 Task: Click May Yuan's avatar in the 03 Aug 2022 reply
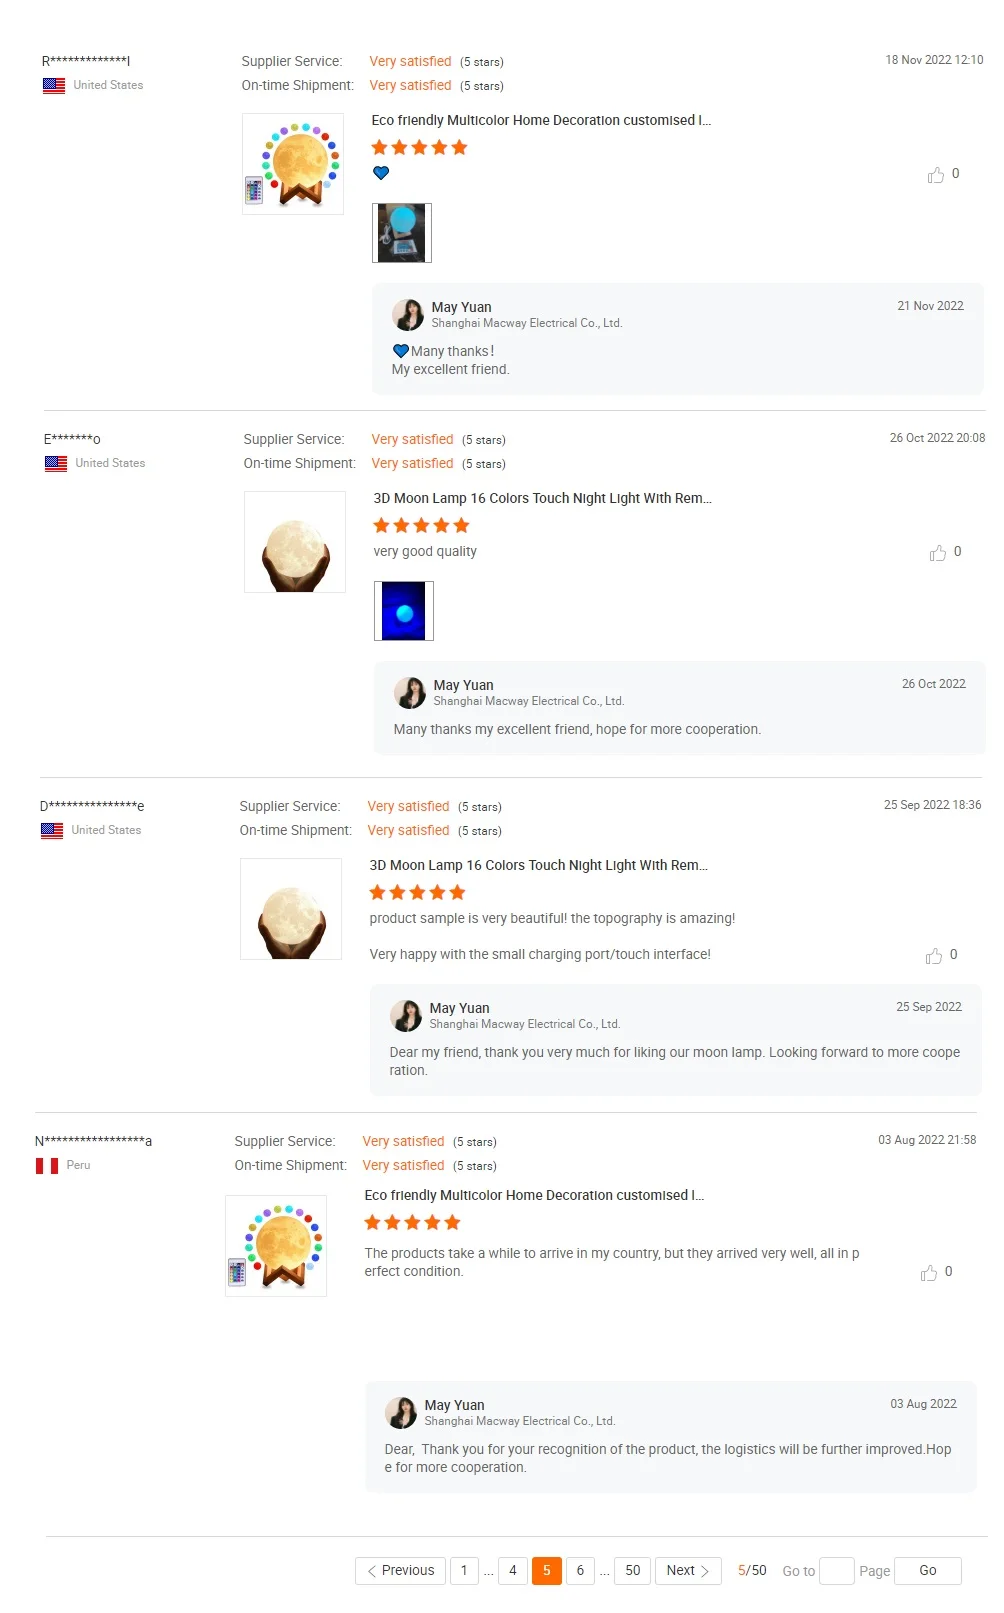tap(401, 1413)
